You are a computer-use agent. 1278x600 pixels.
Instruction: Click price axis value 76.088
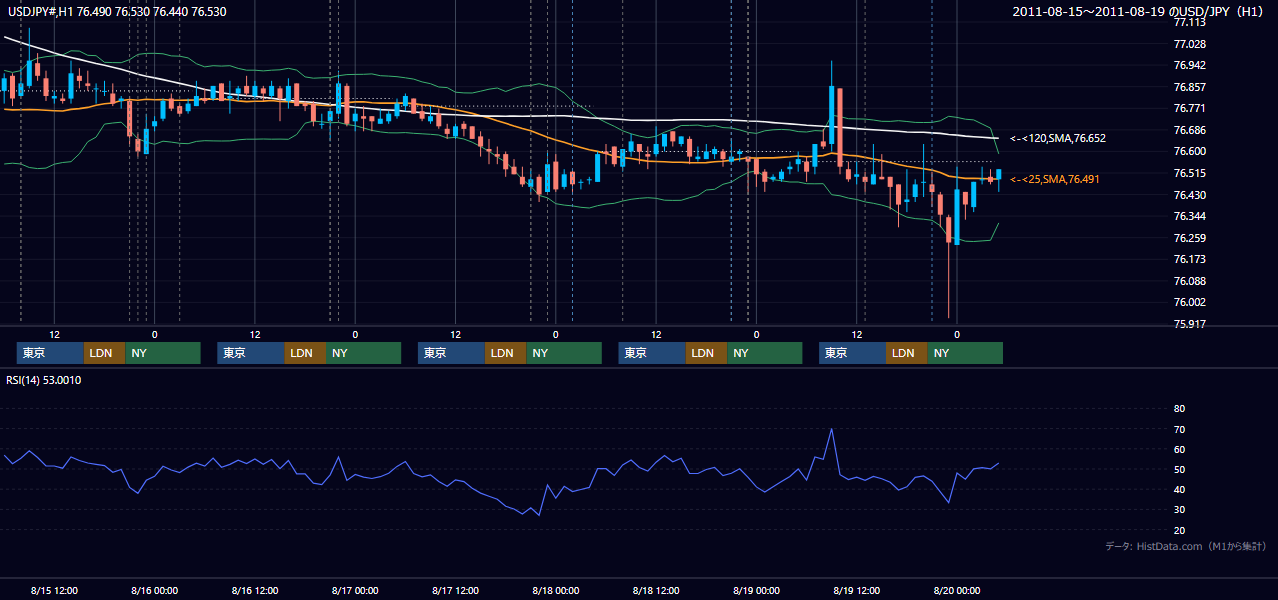pyautogui.click(x=1189, y=281)
